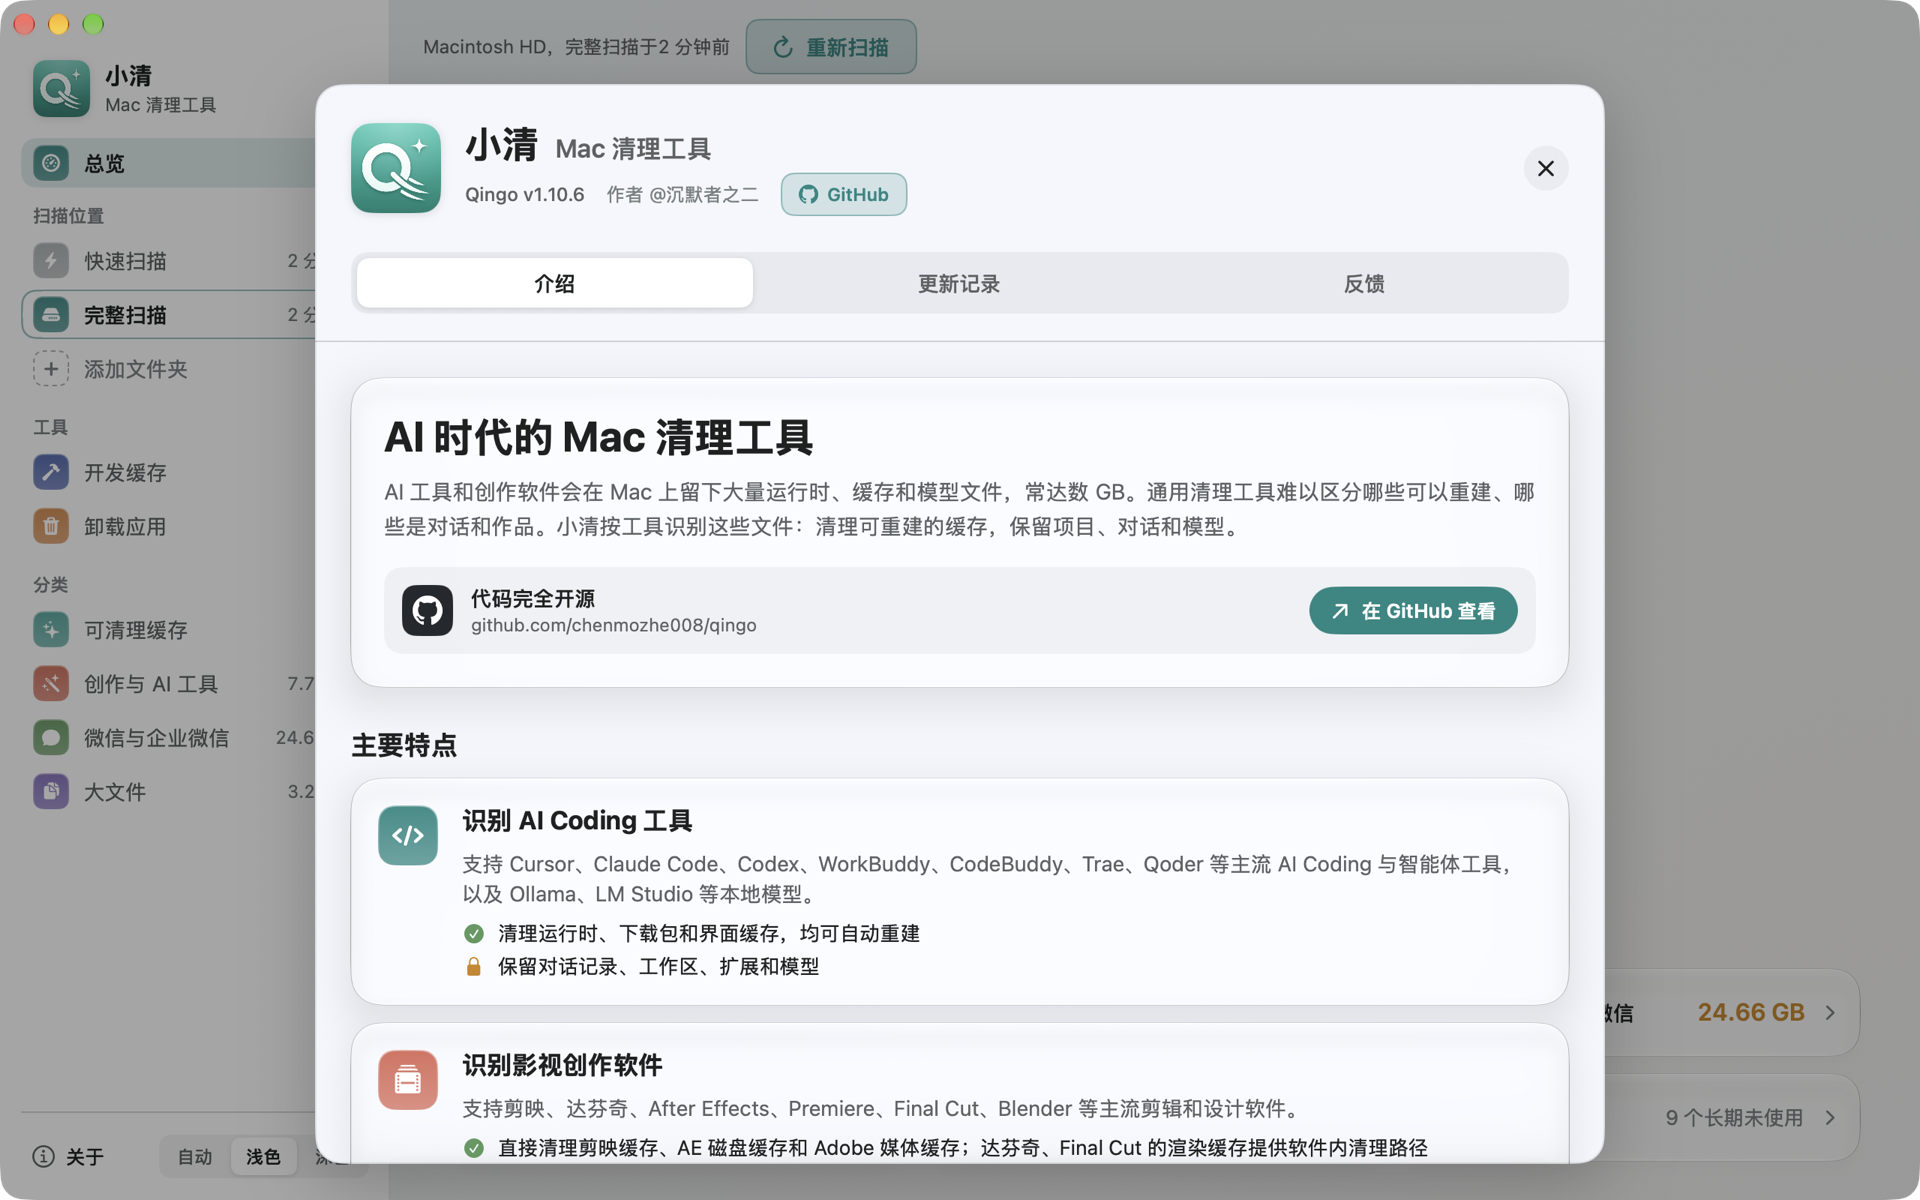Open the 总览 overview icon in sidebar

pos(51,163)
